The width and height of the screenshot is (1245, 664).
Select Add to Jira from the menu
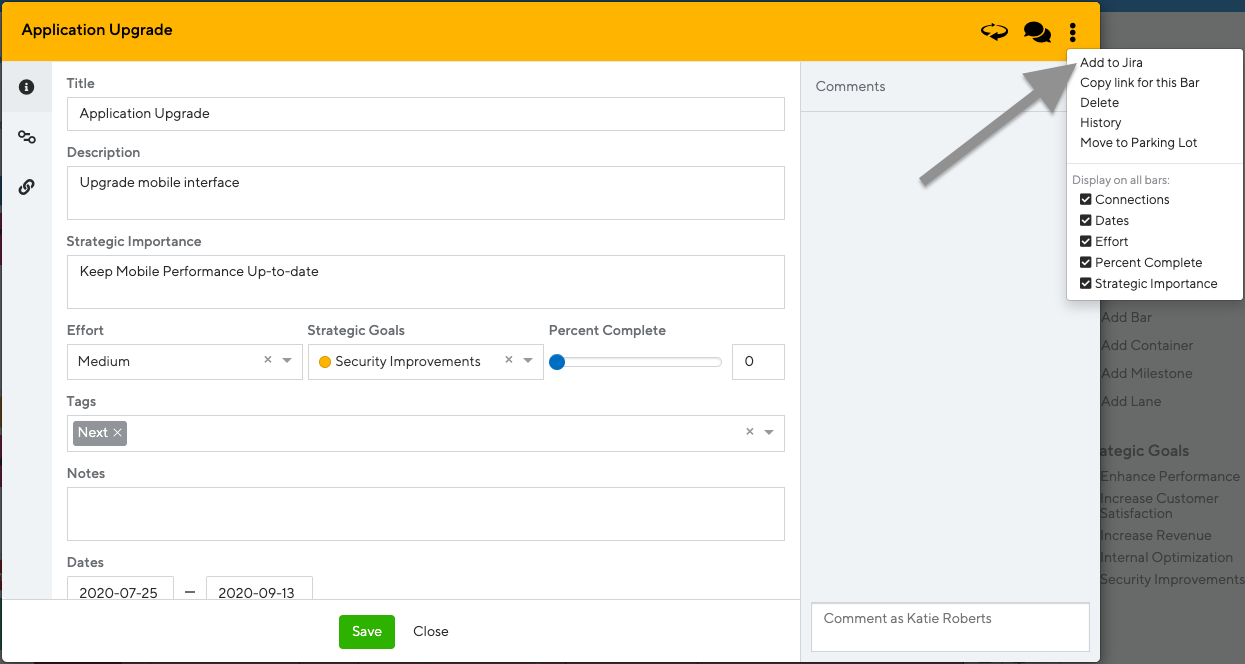click(1111, 62)
